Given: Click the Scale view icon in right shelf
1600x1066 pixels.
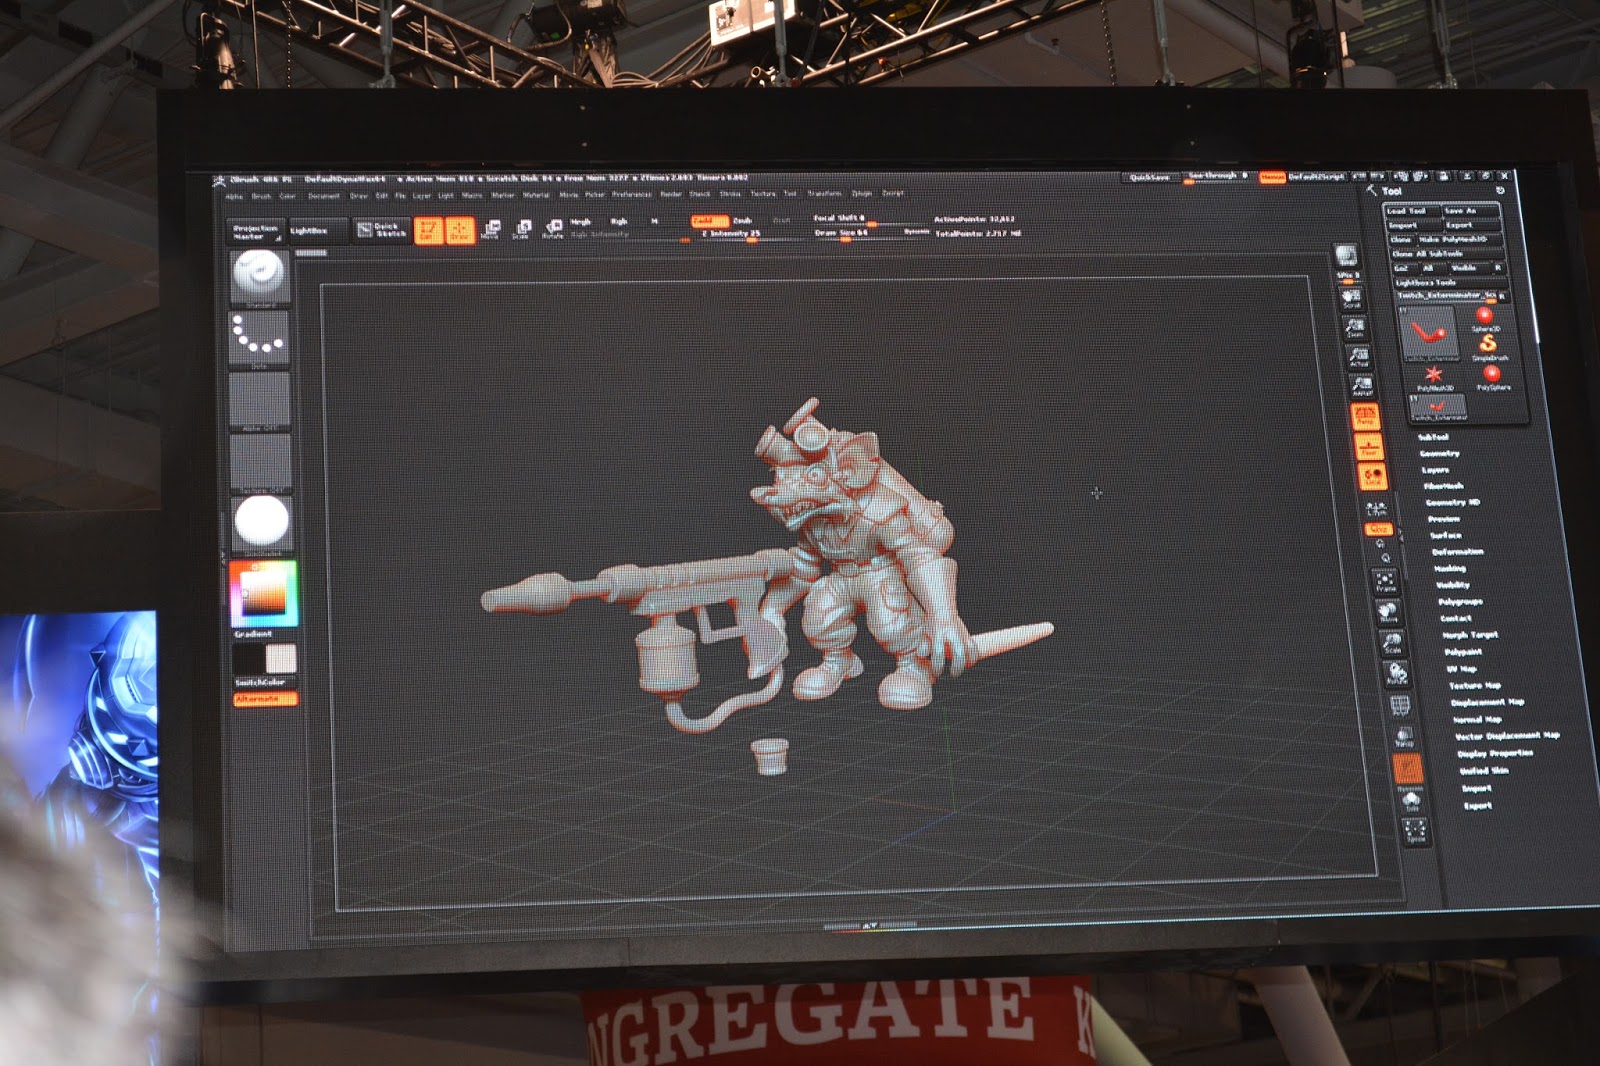Looking at the screenshot, I should point(1393,644).
